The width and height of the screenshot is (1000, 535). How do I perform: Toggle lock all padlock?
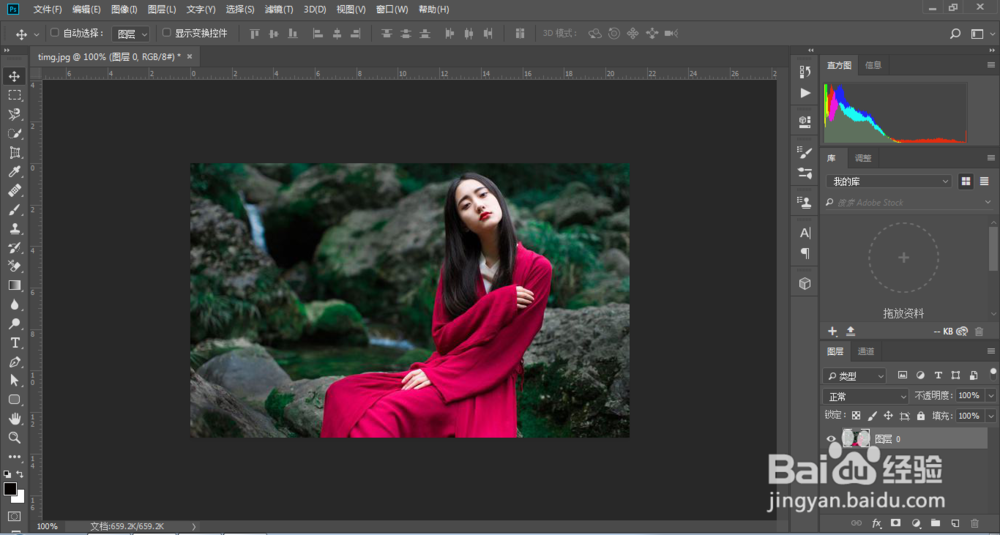920,416
